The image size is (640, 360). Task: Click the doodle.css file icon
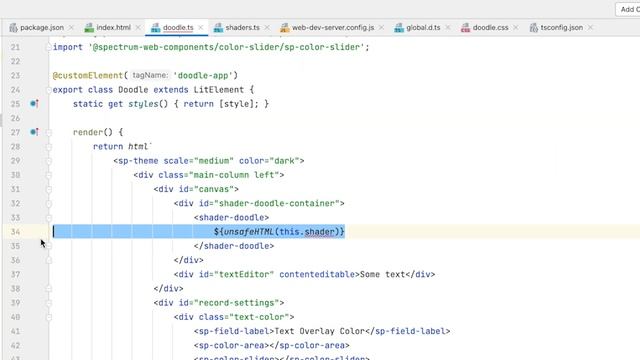point(465,27)
